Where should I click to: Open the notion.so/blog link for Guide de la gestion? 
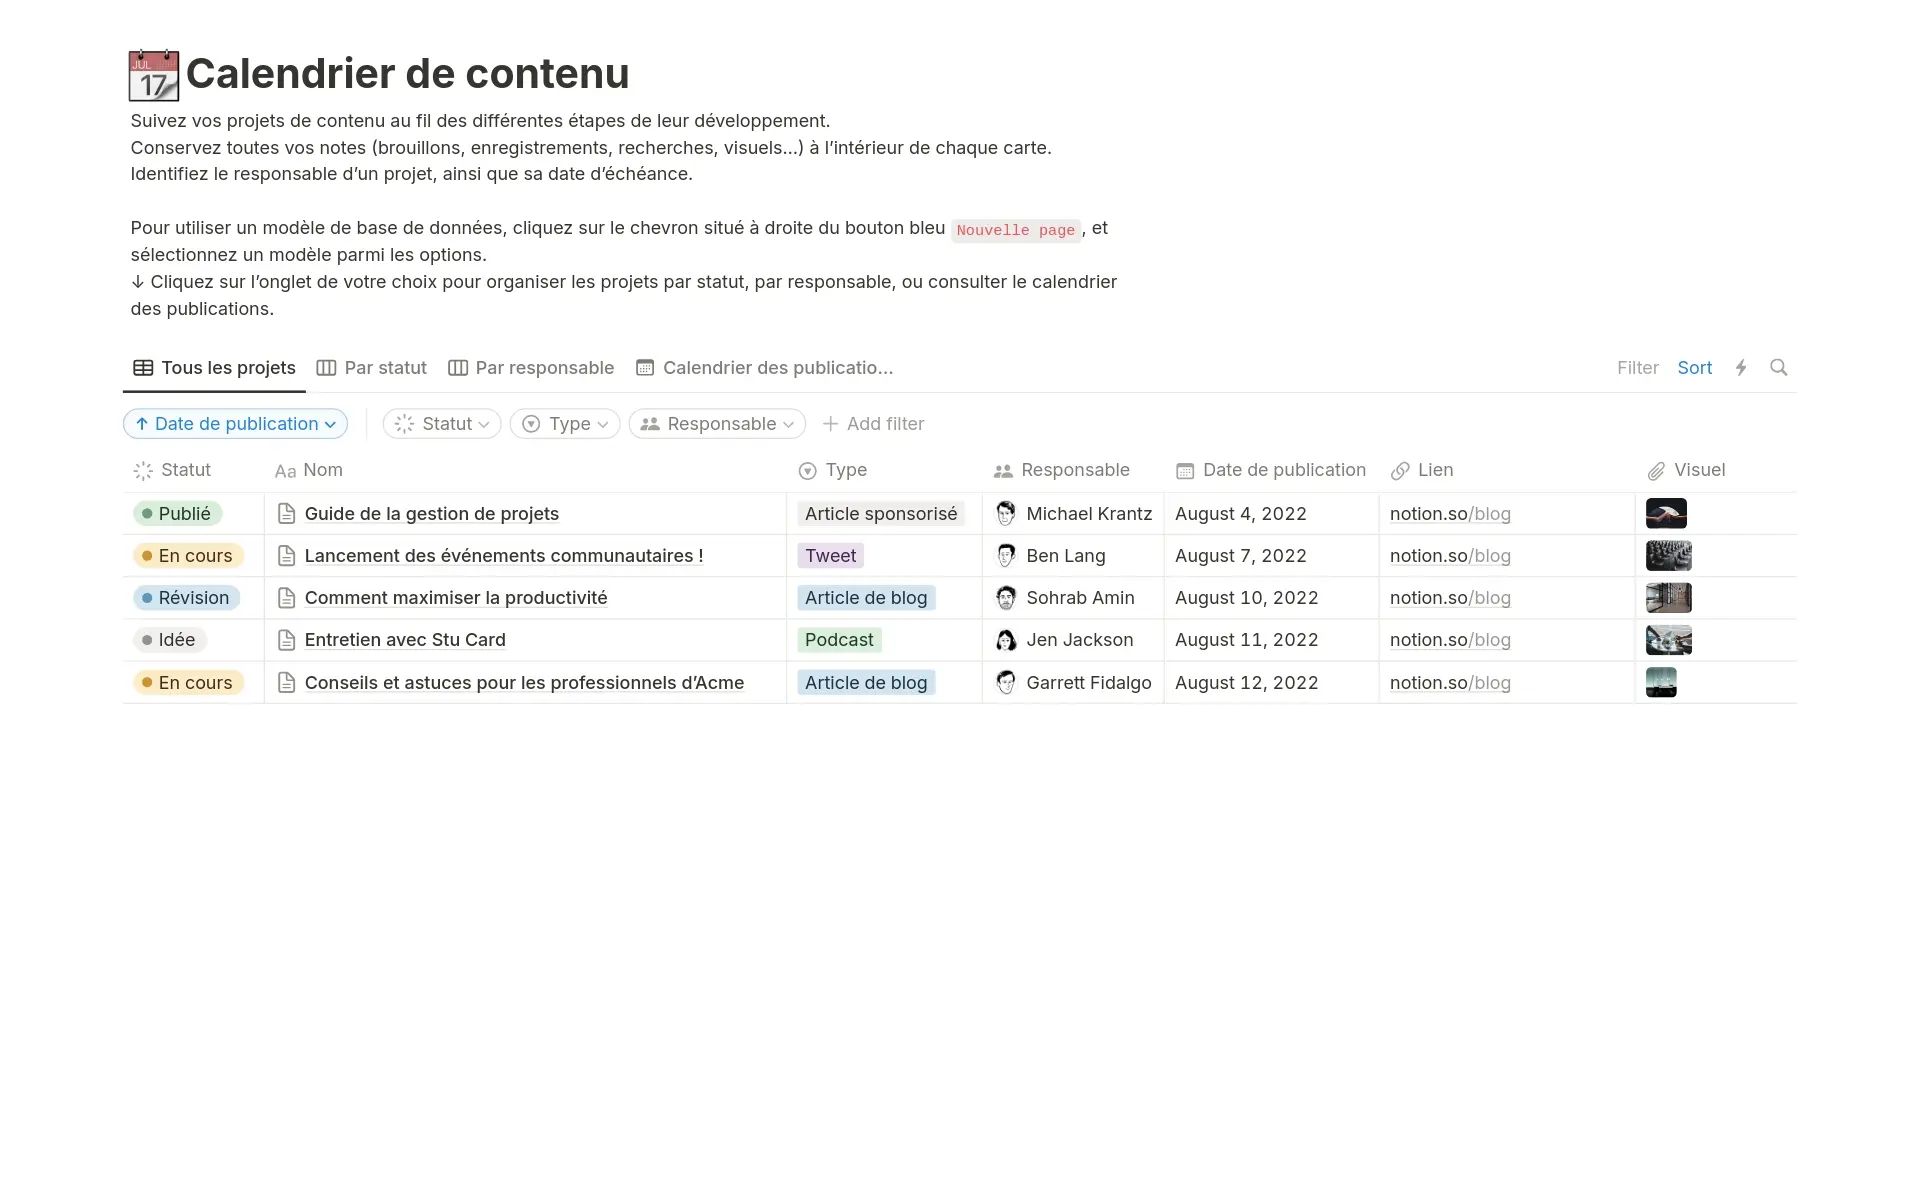[x=1450, y=513]
